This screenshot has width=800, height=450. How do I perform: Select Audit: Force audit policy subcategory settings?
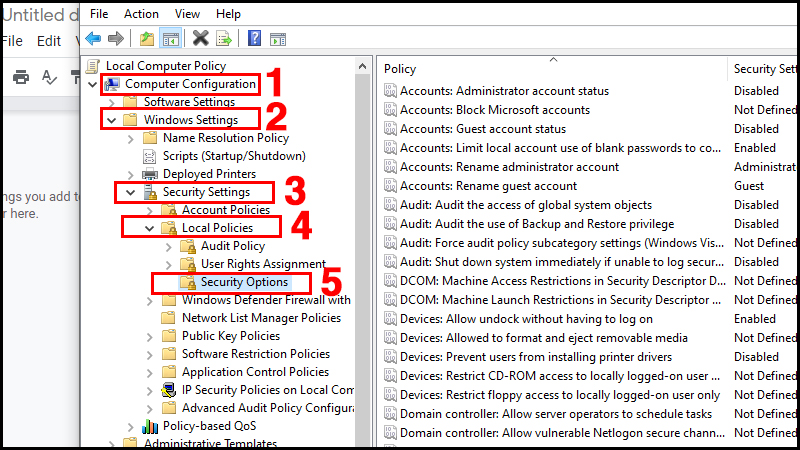[562, 243]
